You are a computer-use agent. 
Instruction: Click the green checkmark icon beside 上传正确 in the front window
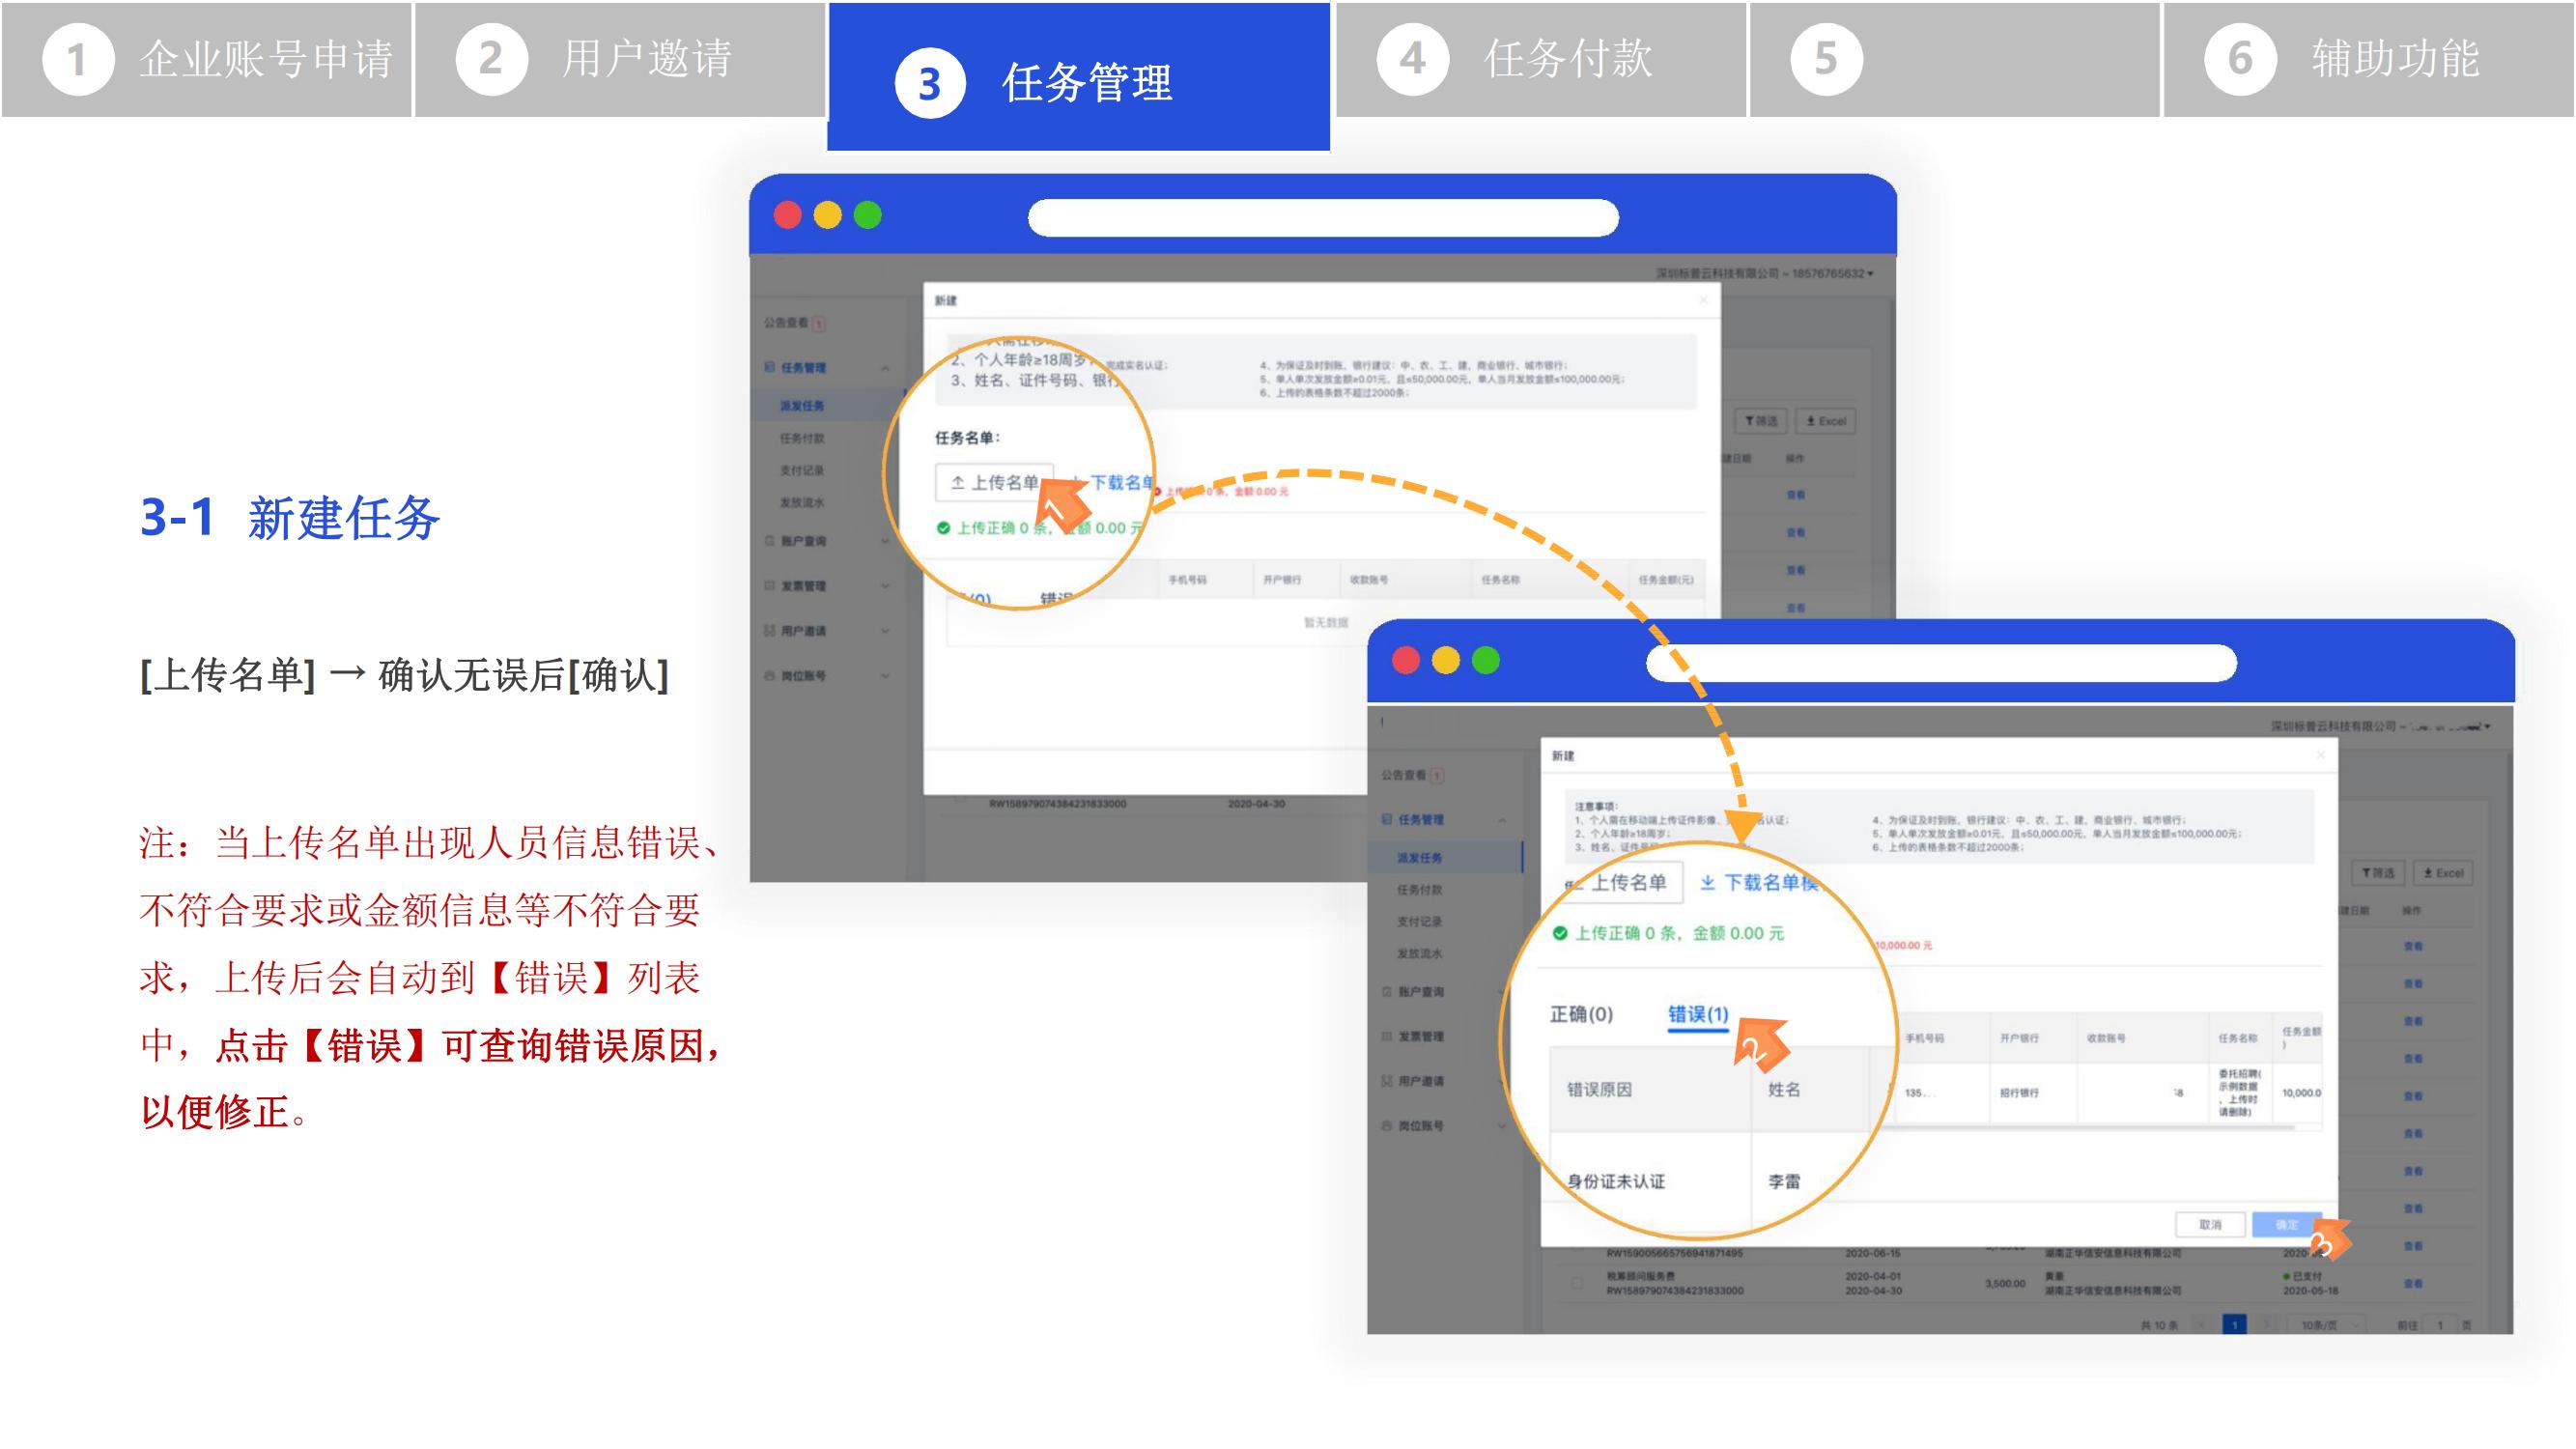click(1559, 933)
